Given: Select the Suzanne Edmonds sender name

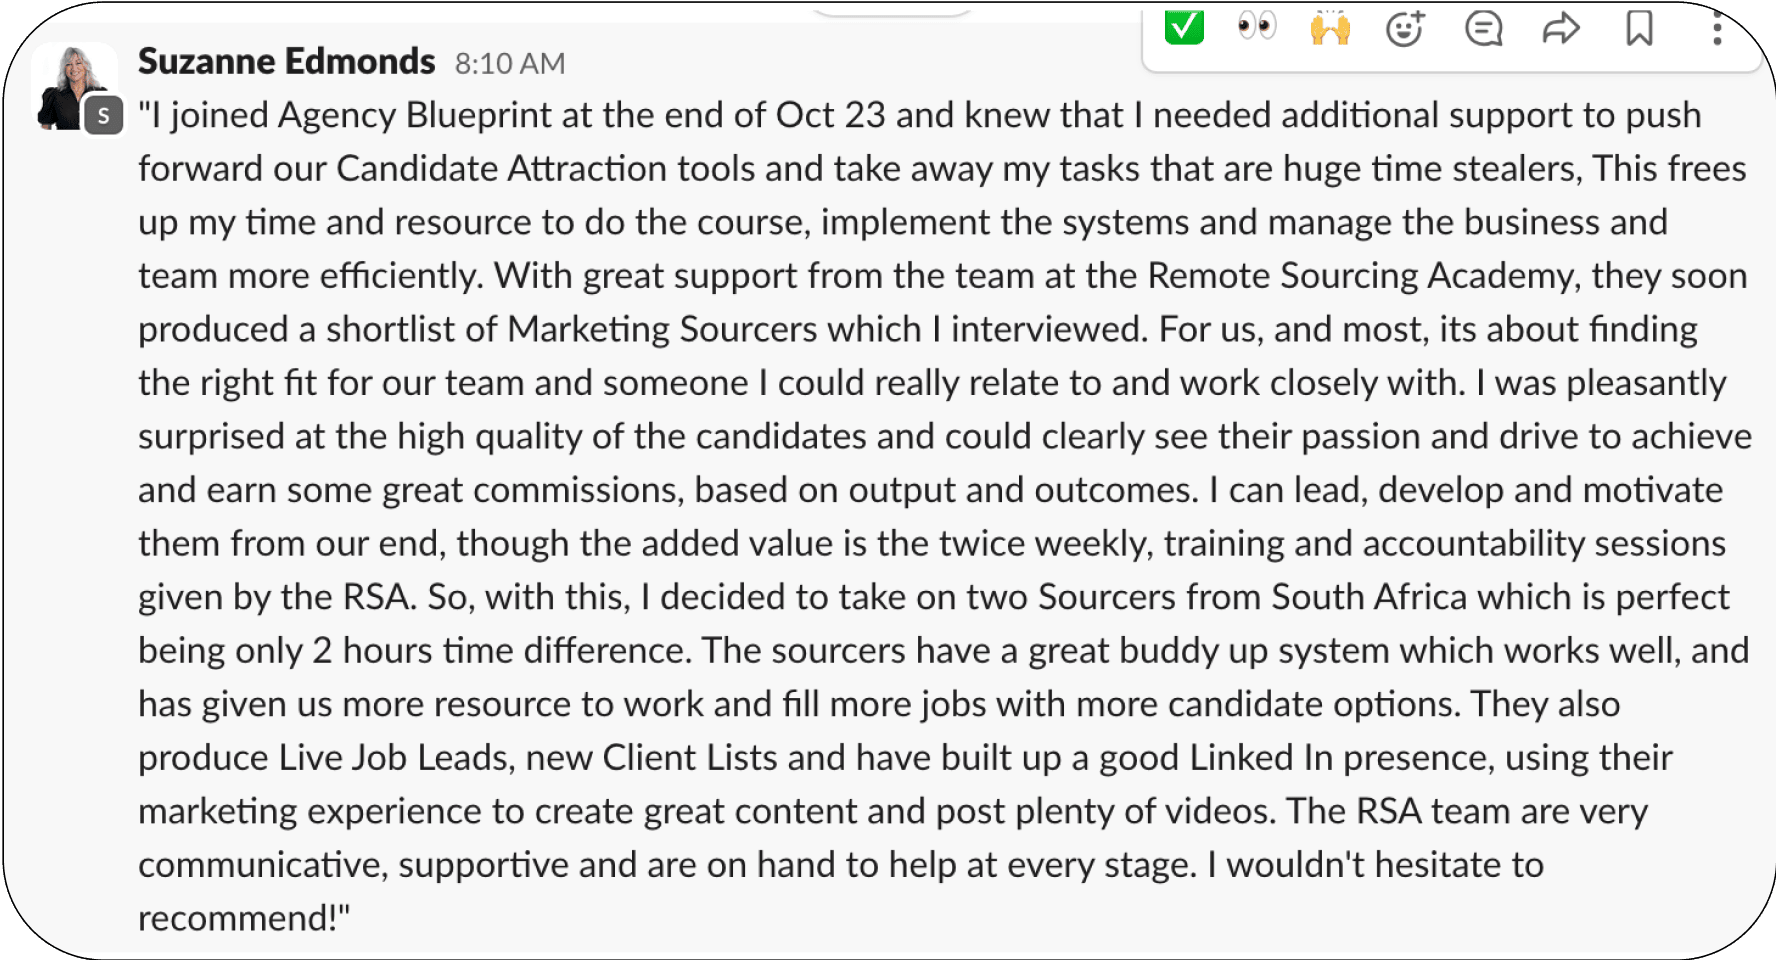Looking at the screenshot, I should click(286, 62).
